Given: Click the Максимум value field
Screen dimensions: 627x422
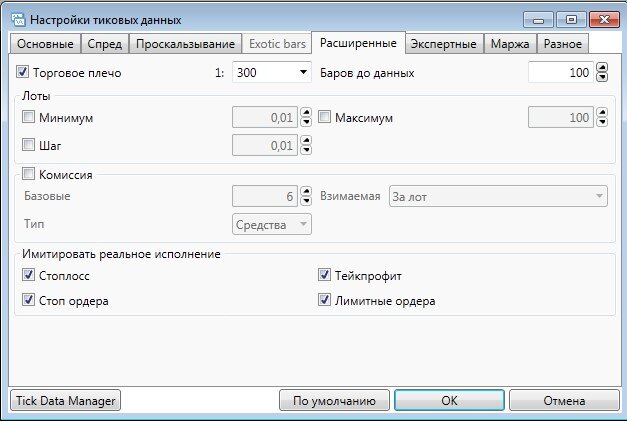Looking at the screenshot, I should [x=561, y=117].
